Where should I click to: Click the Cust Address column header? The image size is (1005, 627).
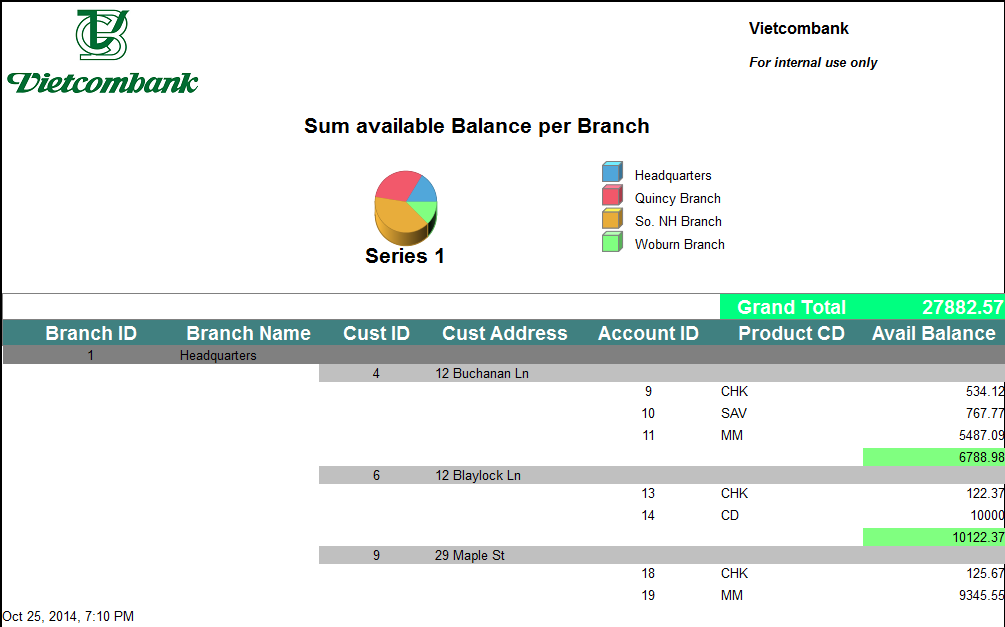point(505,333)
